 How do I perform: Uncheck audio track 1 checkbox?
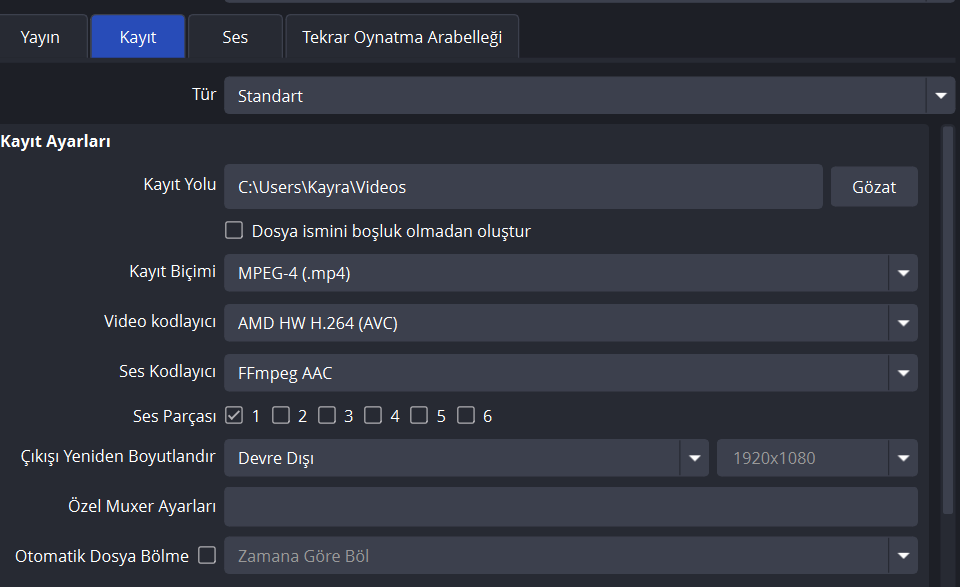click(x=234, y=415)
